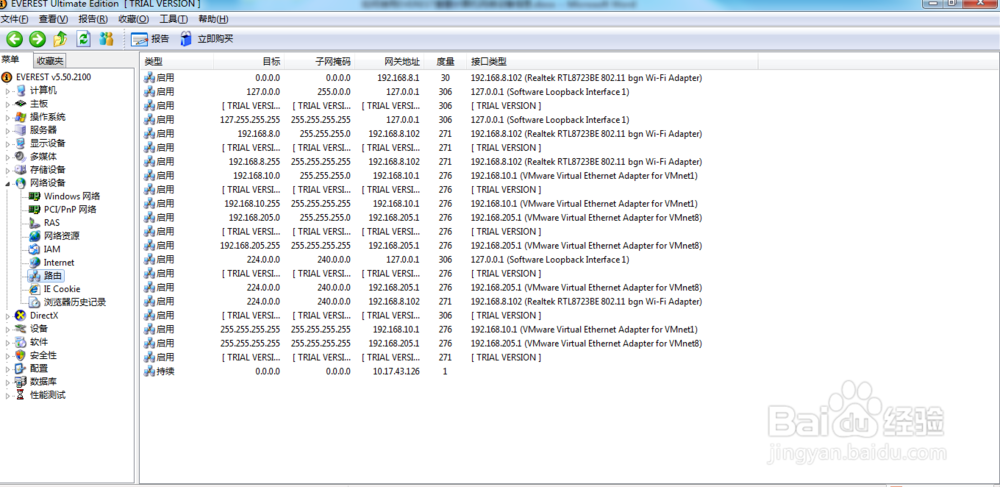
Task: Sort by the 度量 column header
Action: click(445, 62)
